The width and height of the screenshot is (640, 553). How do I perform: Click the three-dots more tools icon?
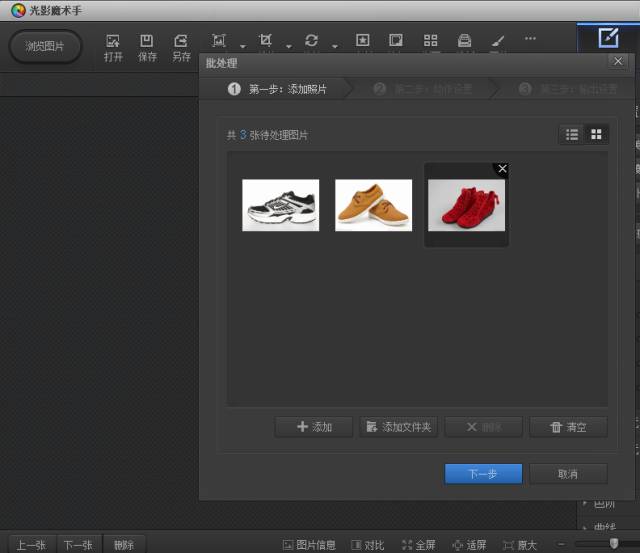tap(530, 39)
